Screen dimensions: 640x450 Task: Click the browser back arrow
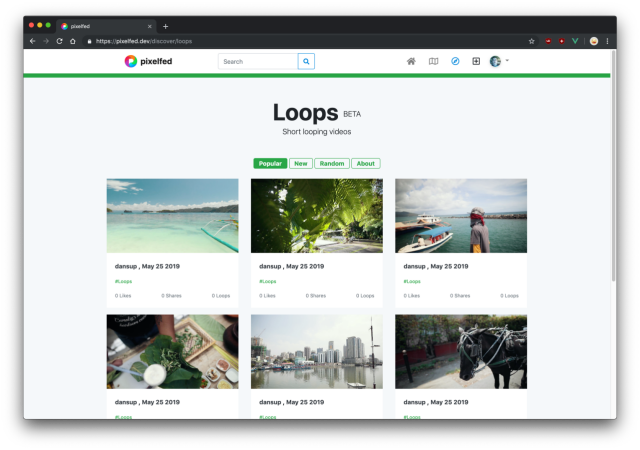[33, 41]
